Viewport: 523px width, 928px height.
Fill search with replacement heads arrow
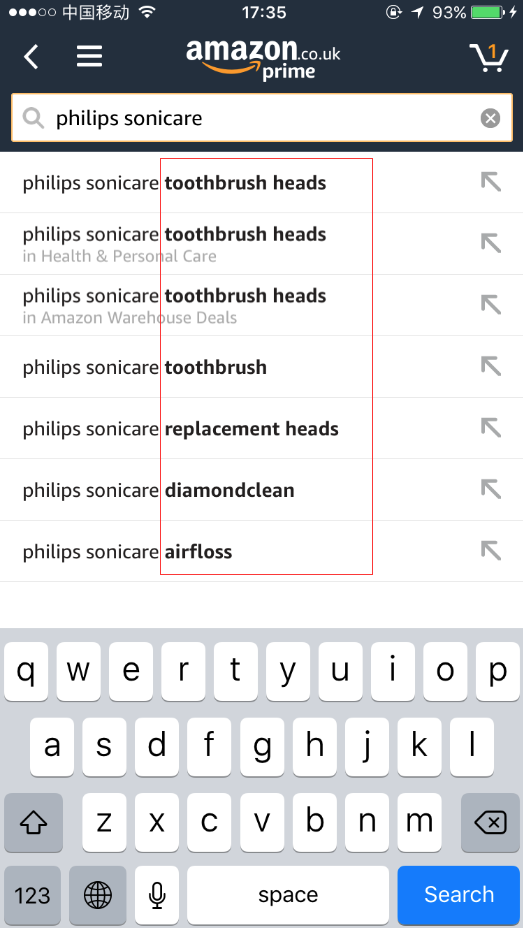[490, 427]
